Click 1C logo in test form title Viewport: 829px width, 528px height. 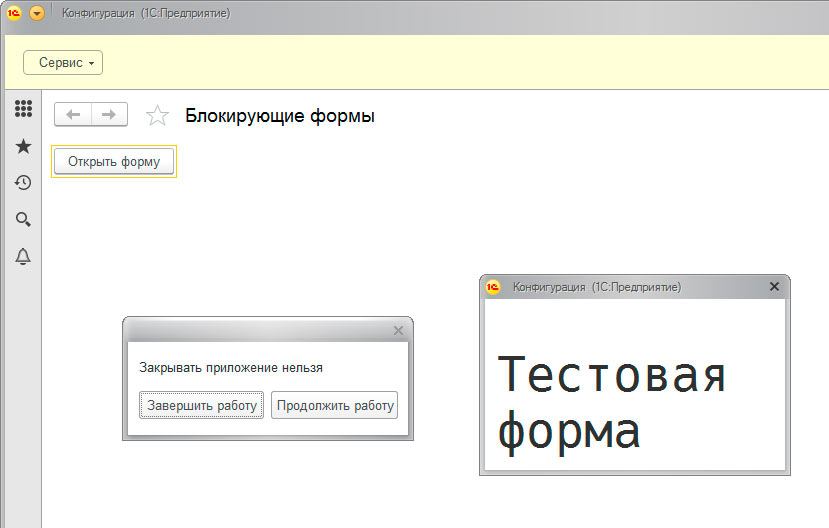pos(493,287)
